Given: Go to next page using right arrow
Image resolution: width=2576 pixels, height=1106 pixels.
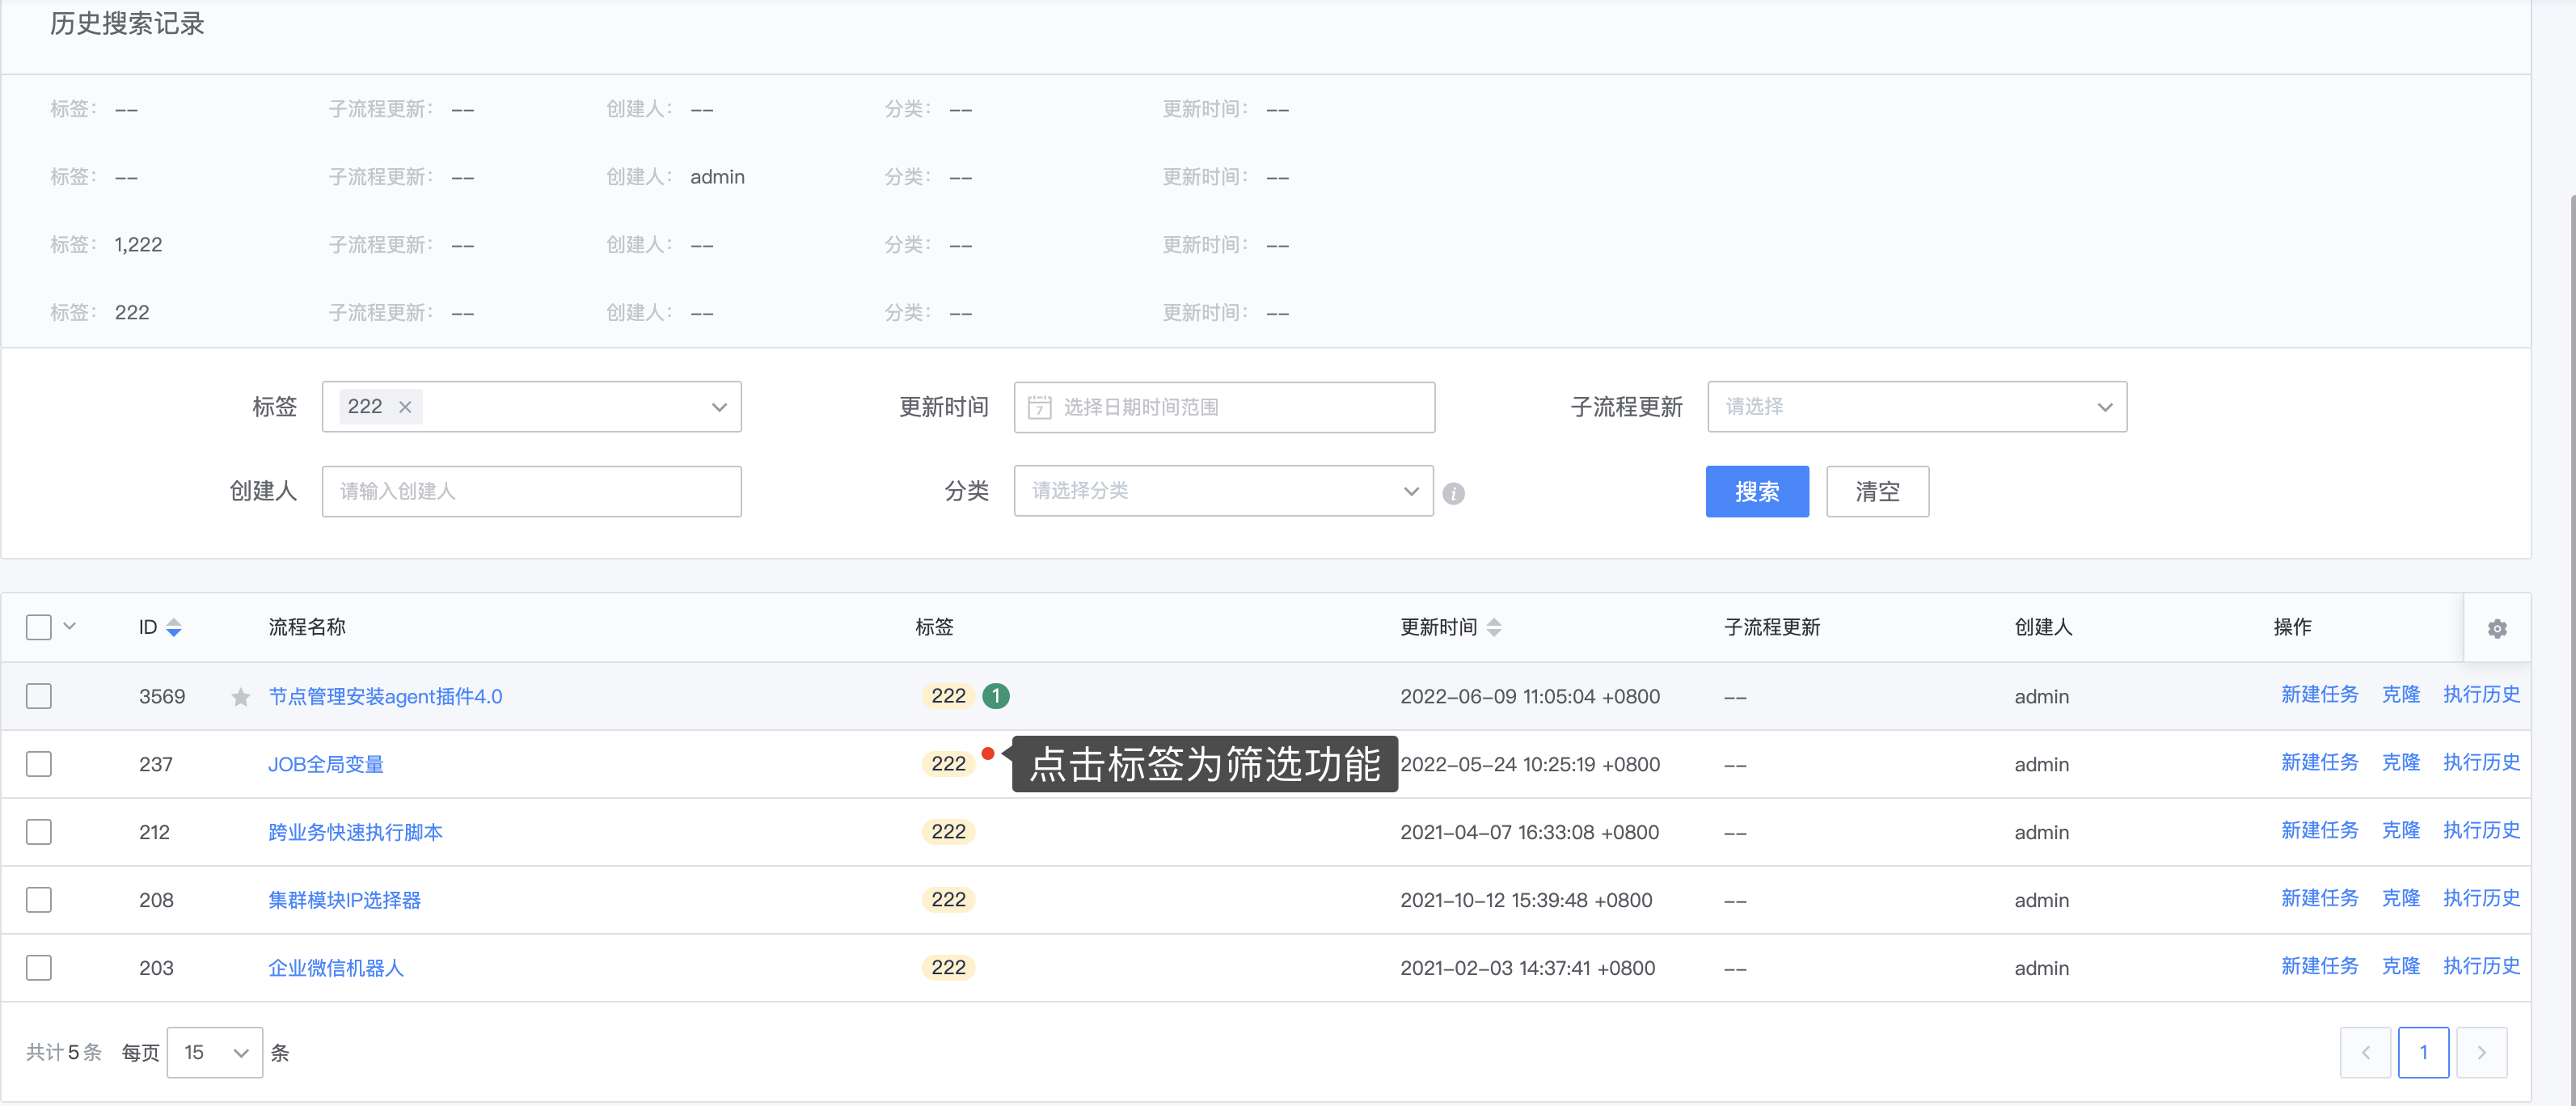Looking at the screenshot, I should 2481,1052.
